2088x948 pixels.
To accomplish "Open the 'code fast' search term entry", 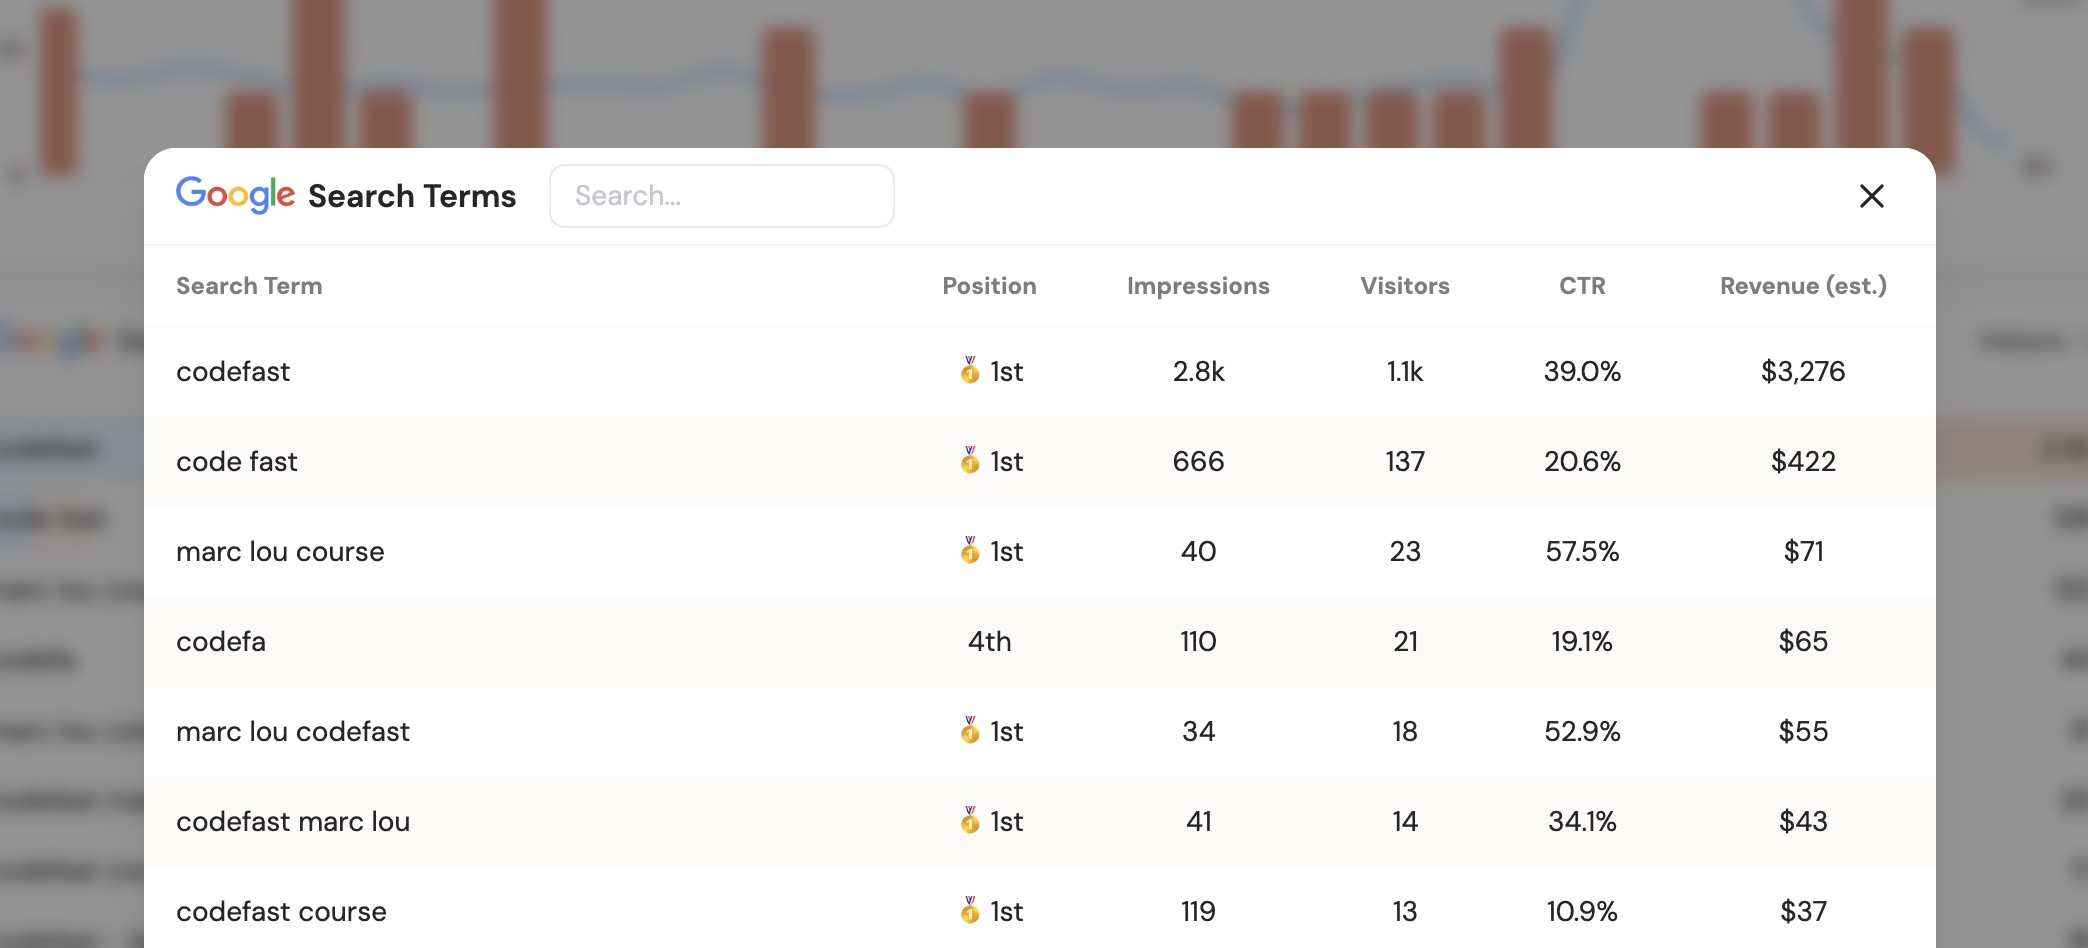I will (x=236, y=461).
